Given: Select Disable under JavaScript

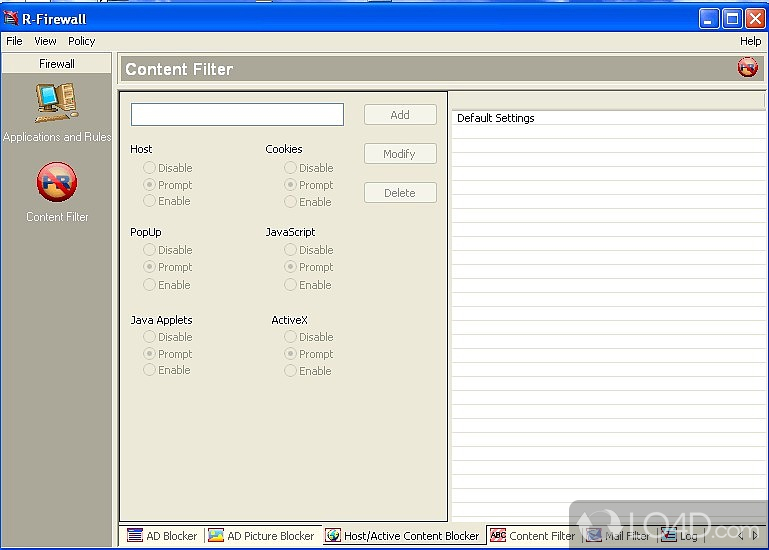Looking at the screenshot, I should coord(291,250).
